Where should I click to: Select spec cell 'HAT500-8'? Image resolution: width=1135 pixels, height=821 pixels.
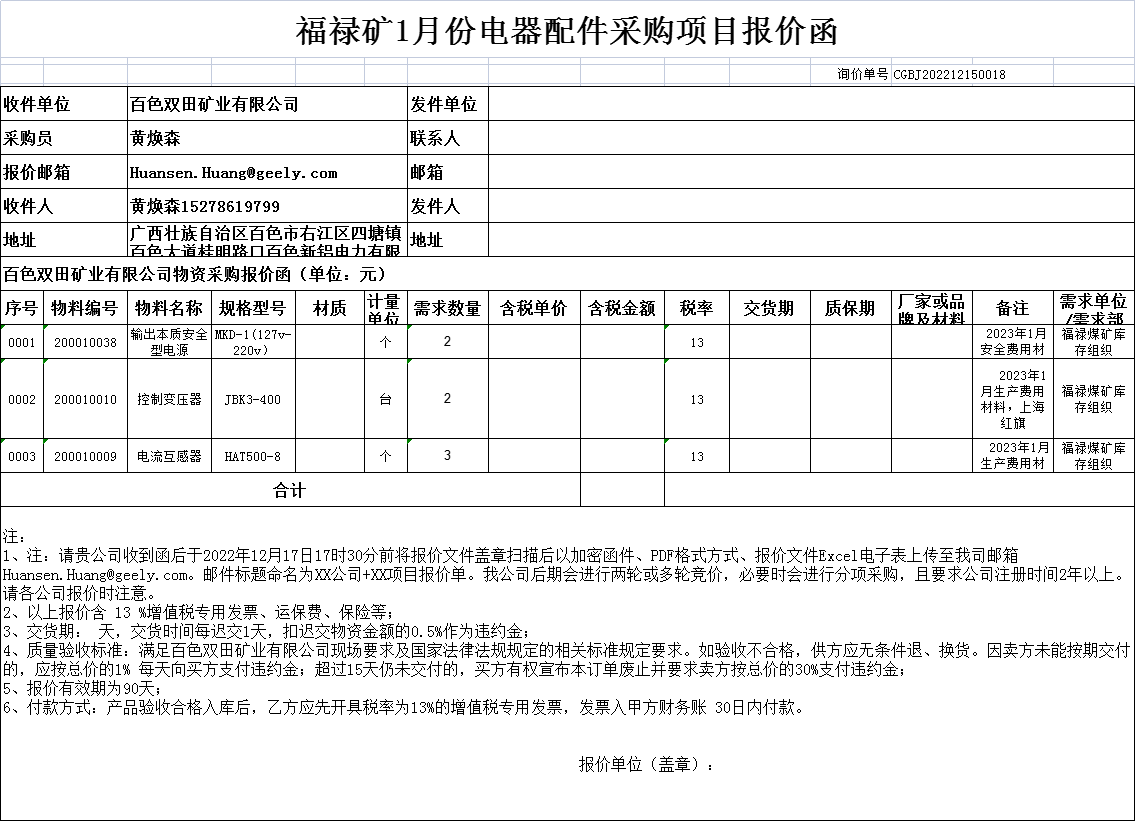coord(253,457)
